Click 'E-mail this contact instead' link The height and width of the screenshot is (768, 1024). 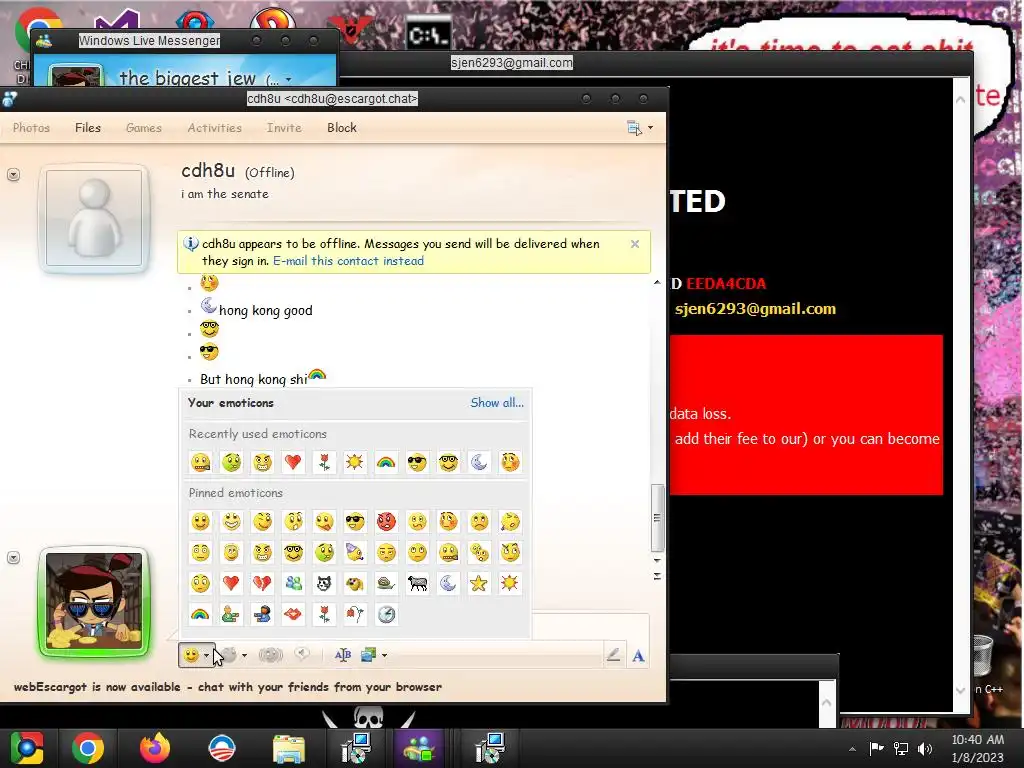point(348,261)
